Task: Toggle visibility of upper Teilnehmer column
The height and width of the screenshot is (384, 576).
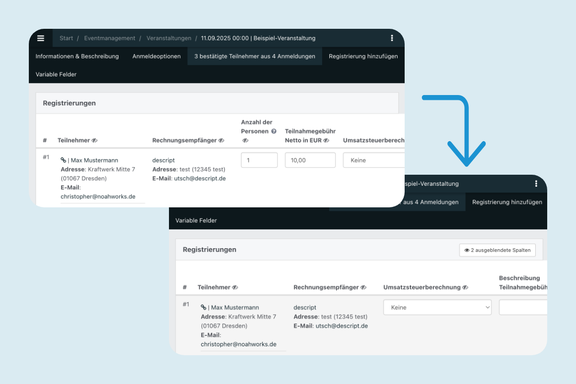Action: [x=94, y=140]
